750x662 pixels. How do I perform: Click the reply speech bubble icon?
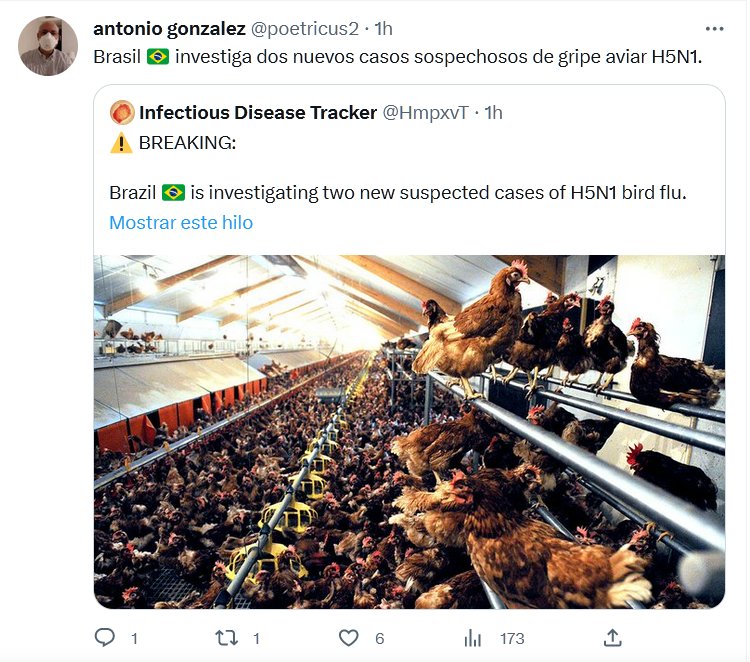pos(104,637)
